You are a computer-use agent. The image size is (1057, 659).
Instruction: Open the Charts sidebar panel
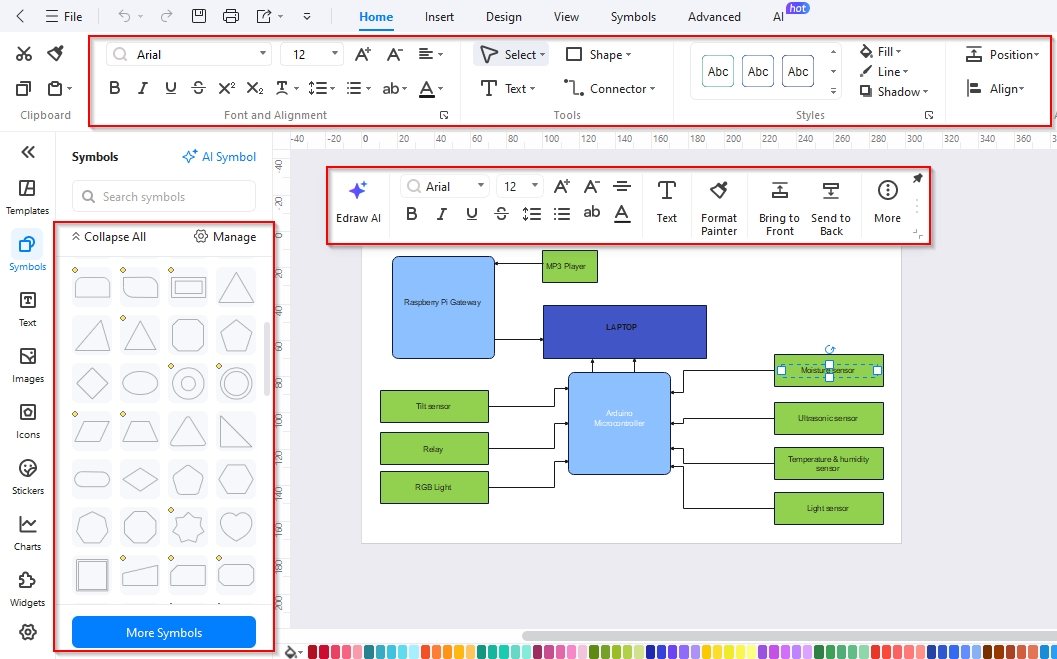click(x=28, y=533)
